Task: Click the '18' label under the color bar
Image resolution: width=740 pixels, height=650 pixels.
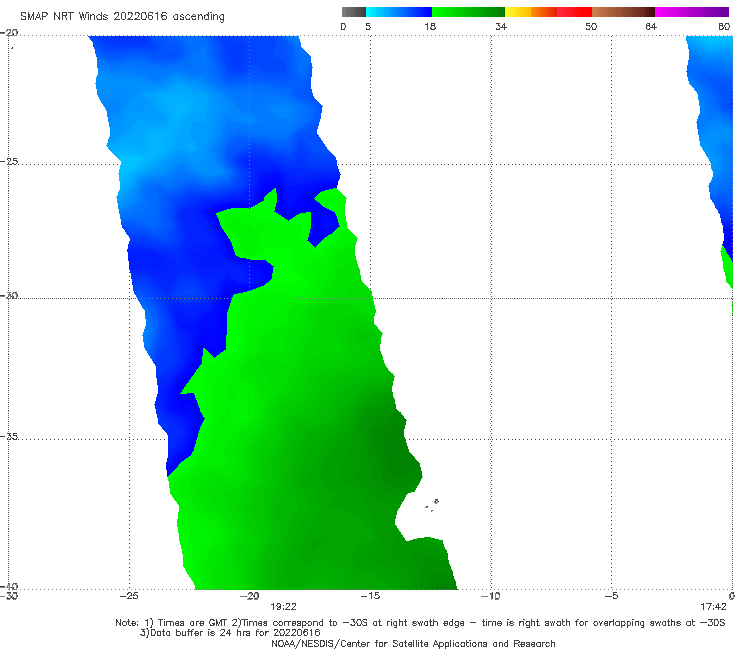Action: [430, 27]
